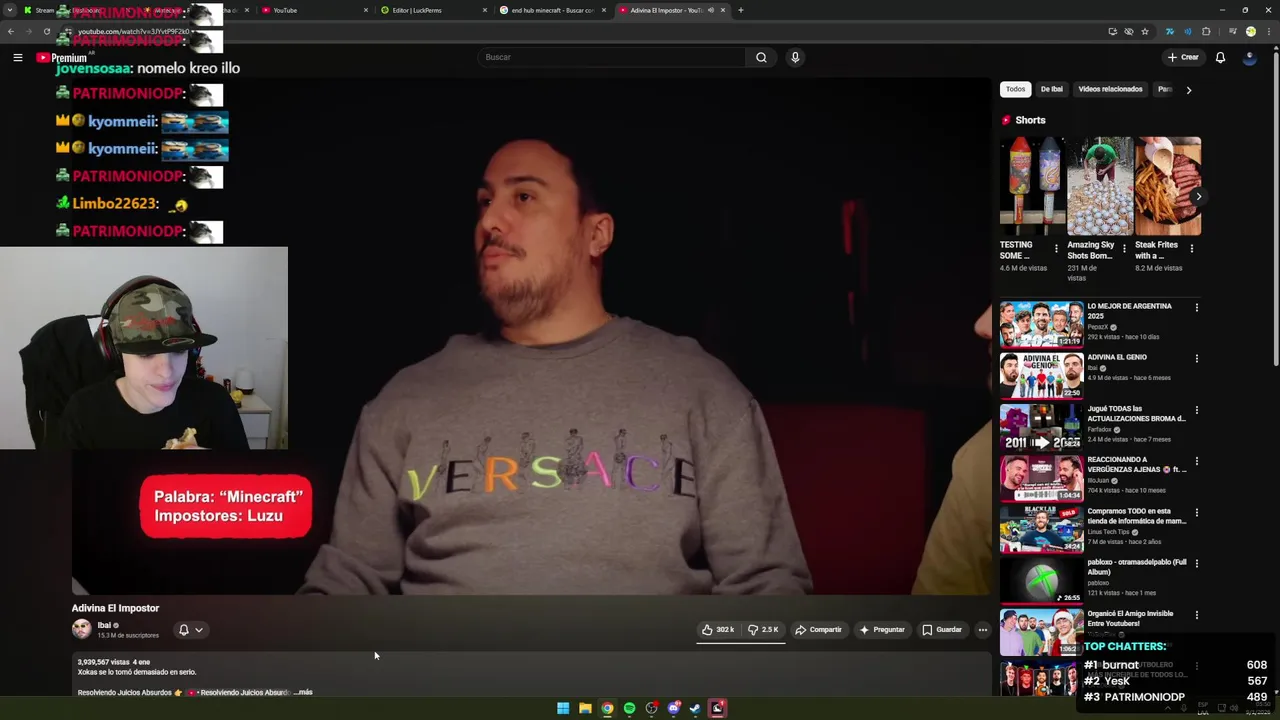Open pablcao otramasdelpablo album thumbnail

pyautogui.click(x=1041, y=580)
